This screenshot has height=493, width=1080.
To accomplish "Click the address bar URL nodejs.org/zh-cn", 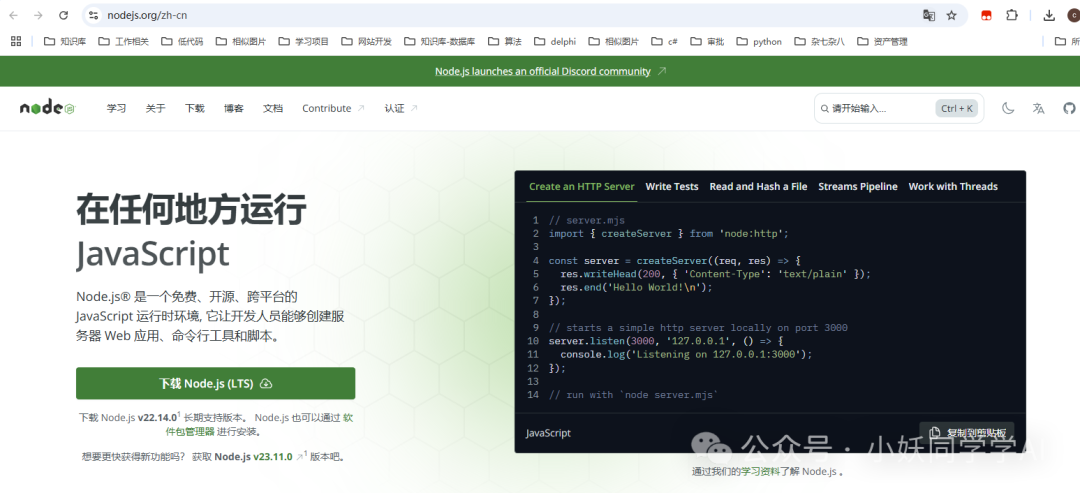I will [147, 15].
